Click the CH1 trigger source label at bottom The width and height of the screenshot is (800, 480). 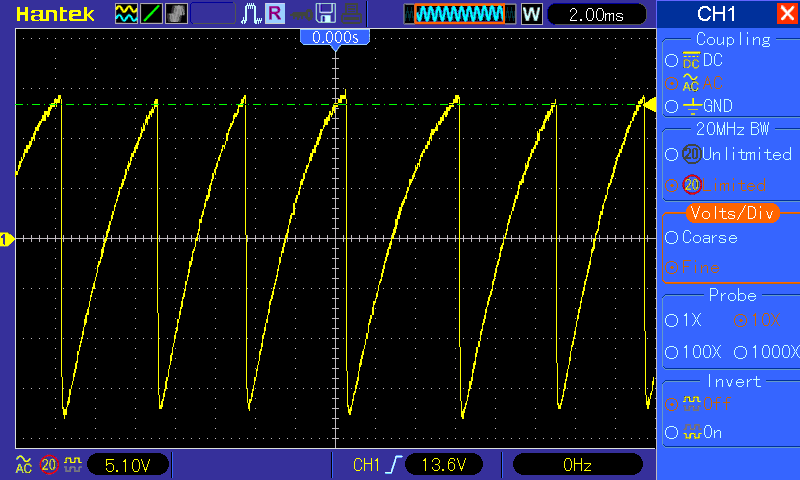[x=366, y=465]
